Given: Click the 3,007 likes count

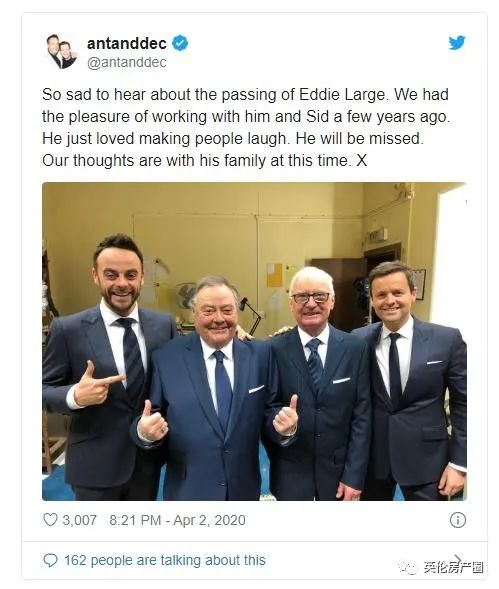Looking at the screenshot, I should (x=80, y=520).
